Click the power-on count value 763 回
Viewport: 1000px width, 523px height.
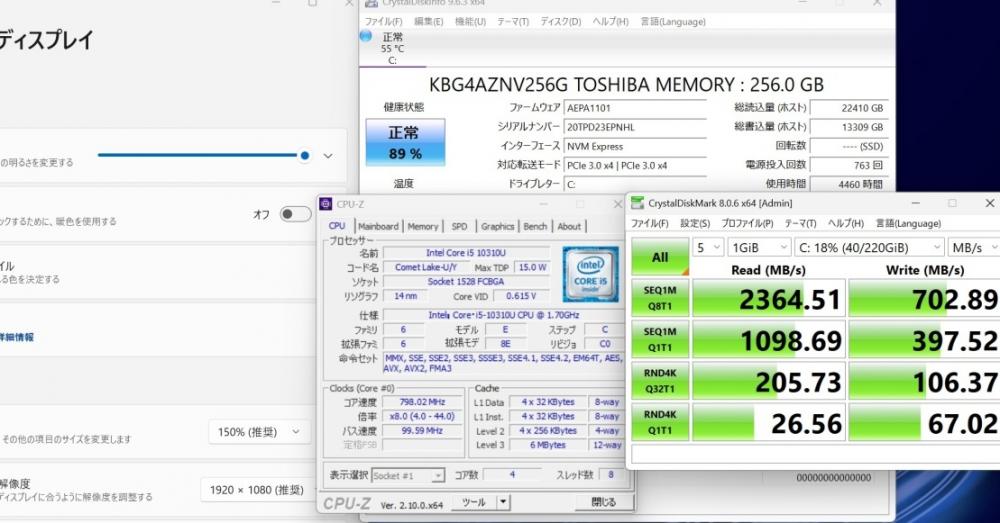pos(849,165)
